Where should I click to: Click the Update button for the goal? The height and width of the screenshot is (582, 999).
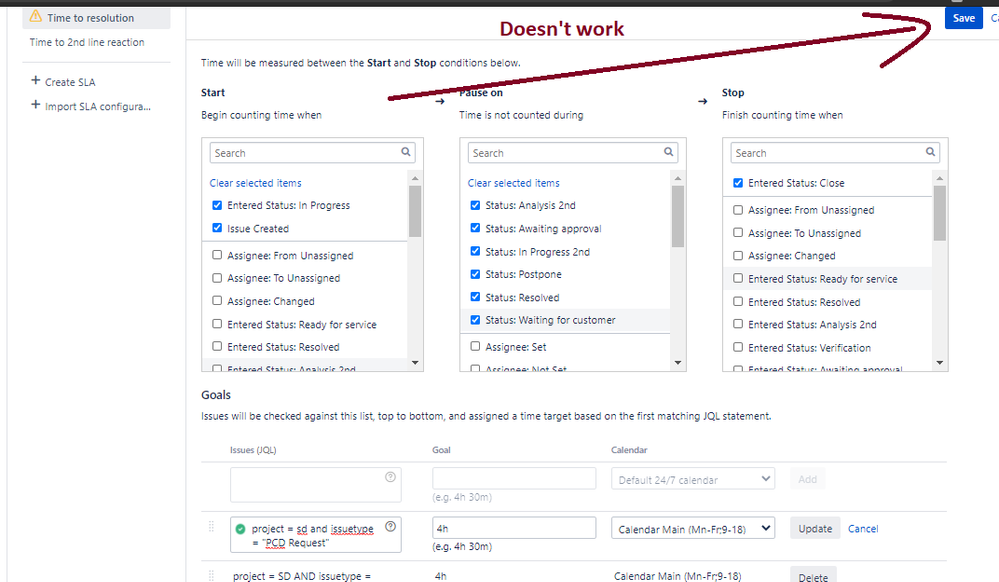pos(815,528)
